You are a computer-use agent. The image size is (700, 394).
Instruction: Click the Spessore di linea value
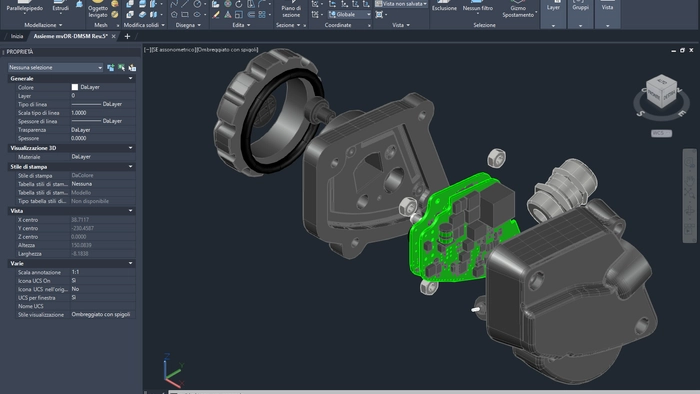pos(102,121)
